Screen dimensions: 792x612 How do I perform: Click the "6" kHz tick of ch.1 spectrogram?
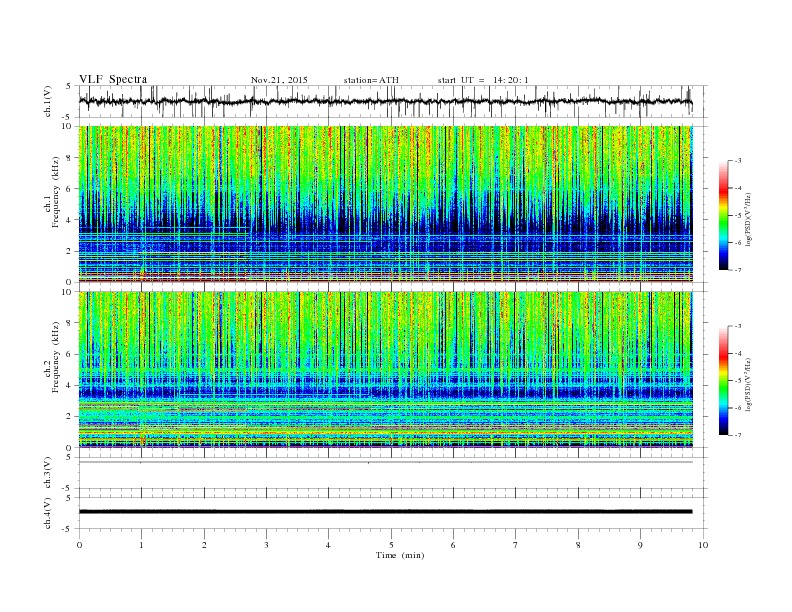pyautogui.click(x=70, y=189)
